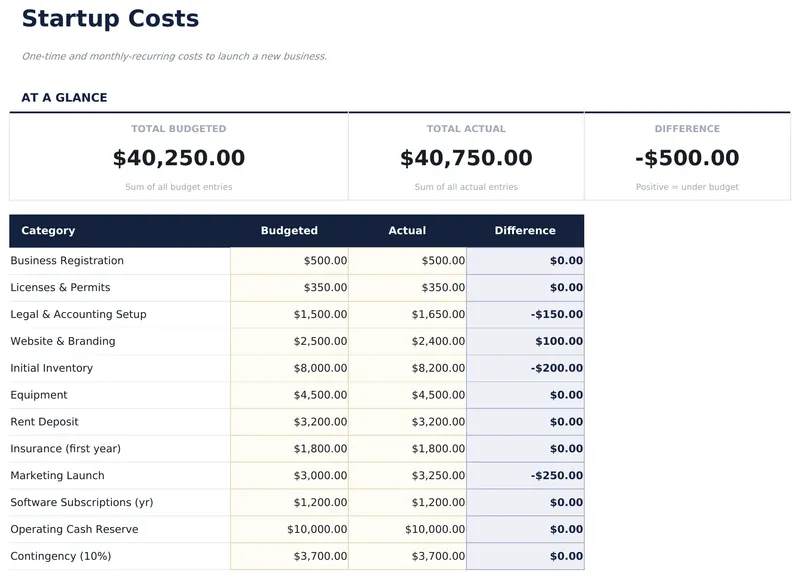
Task: Select the Actual cell for Marketing Launch
Action: [x=407, y=476]
